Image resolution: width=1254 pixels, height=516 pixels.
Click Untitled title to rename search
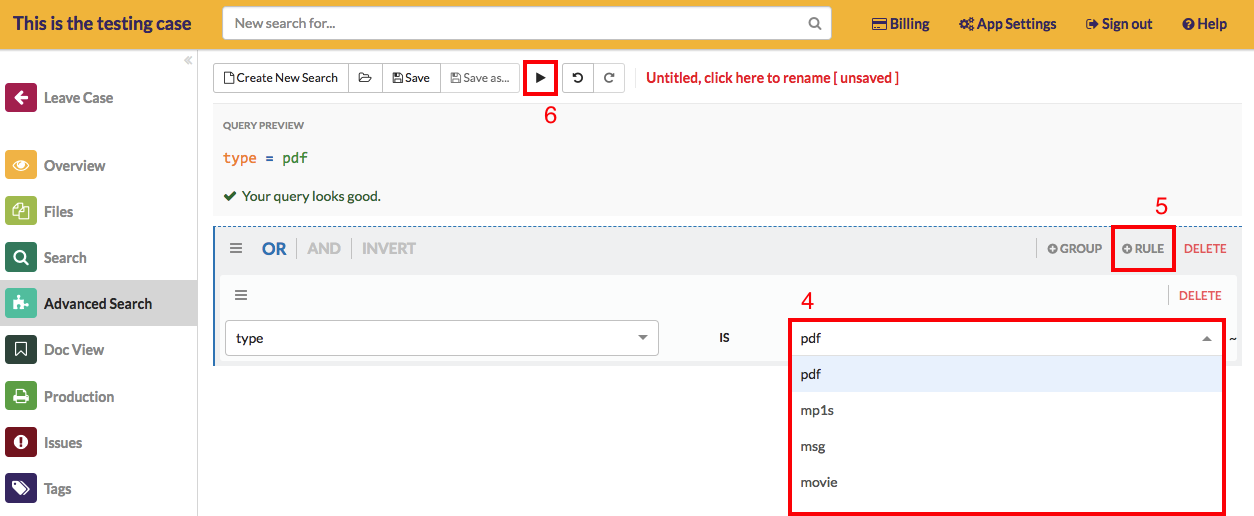coord(772,78)
